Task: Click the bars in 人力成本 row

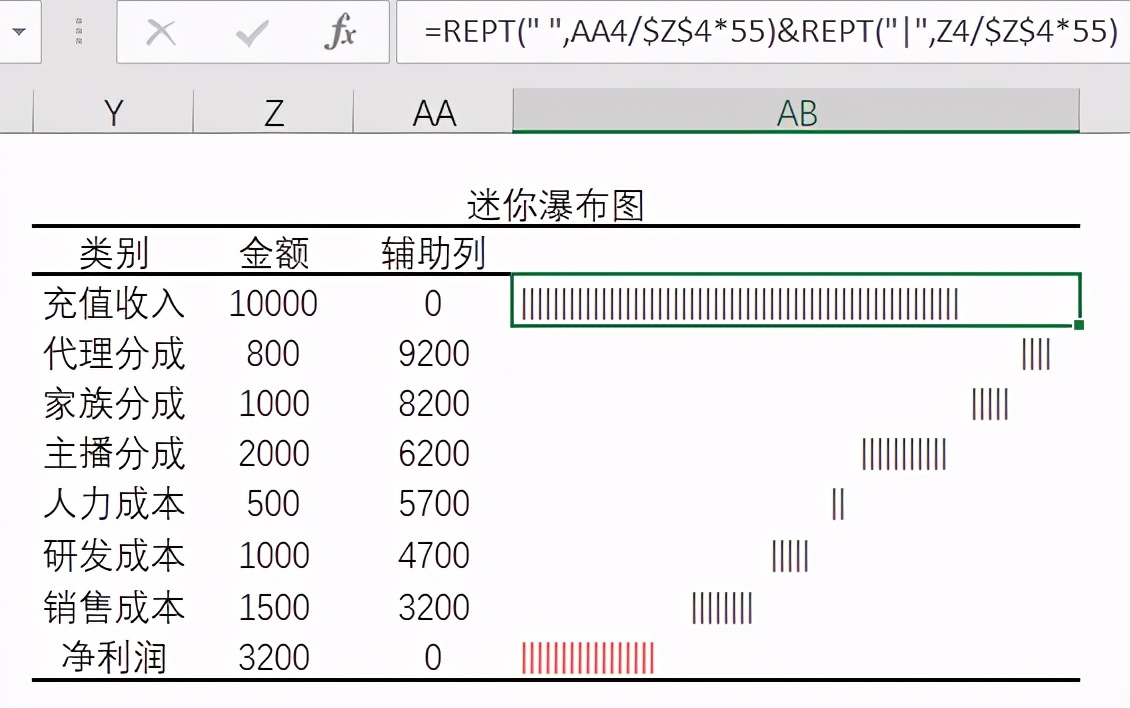Action: click(x=838, y=504)
